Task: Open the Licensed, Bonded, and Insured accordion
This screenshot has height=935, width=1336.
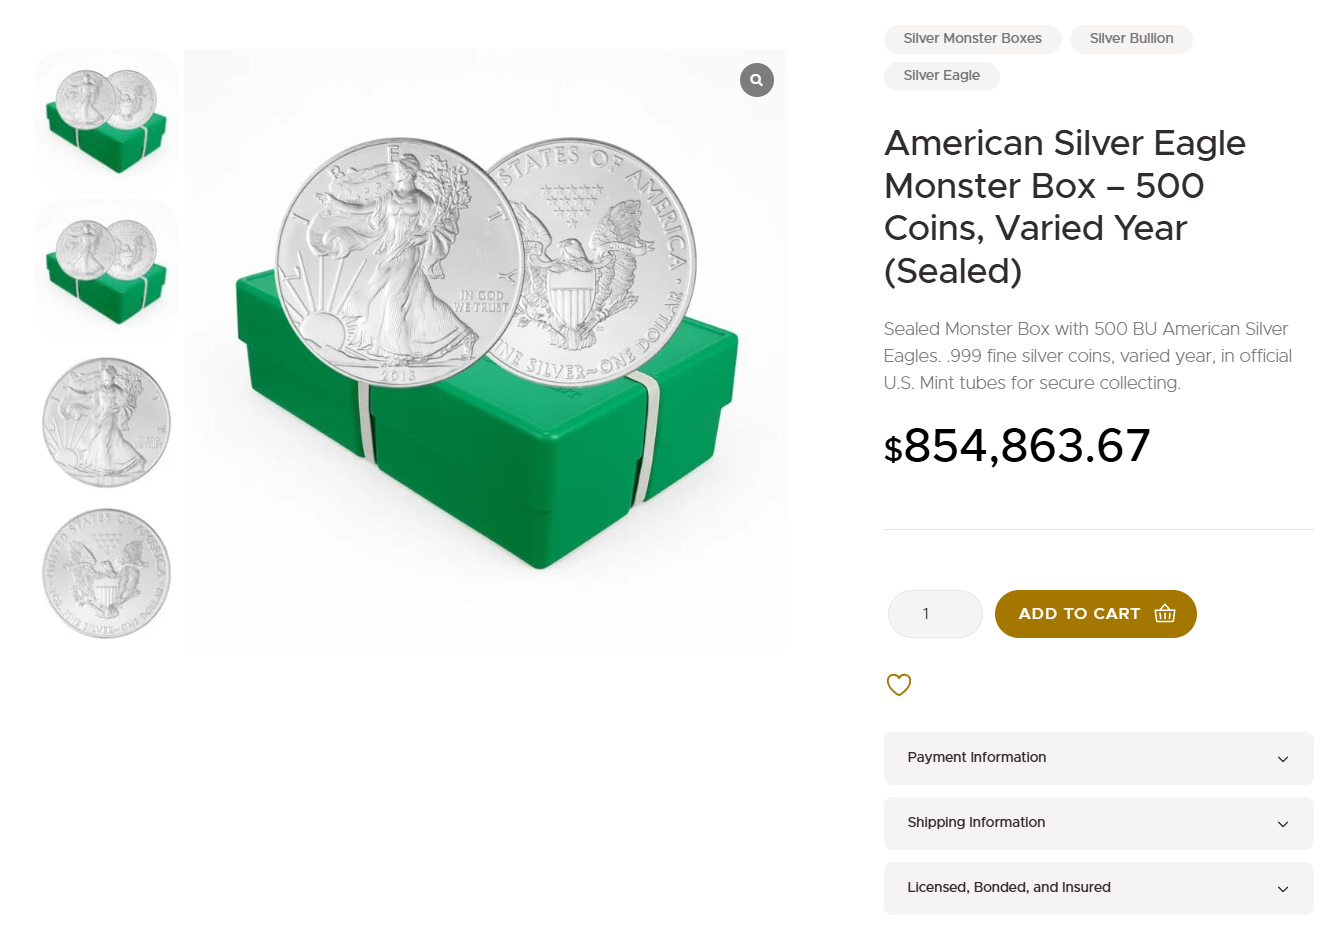Action: 1098,888
